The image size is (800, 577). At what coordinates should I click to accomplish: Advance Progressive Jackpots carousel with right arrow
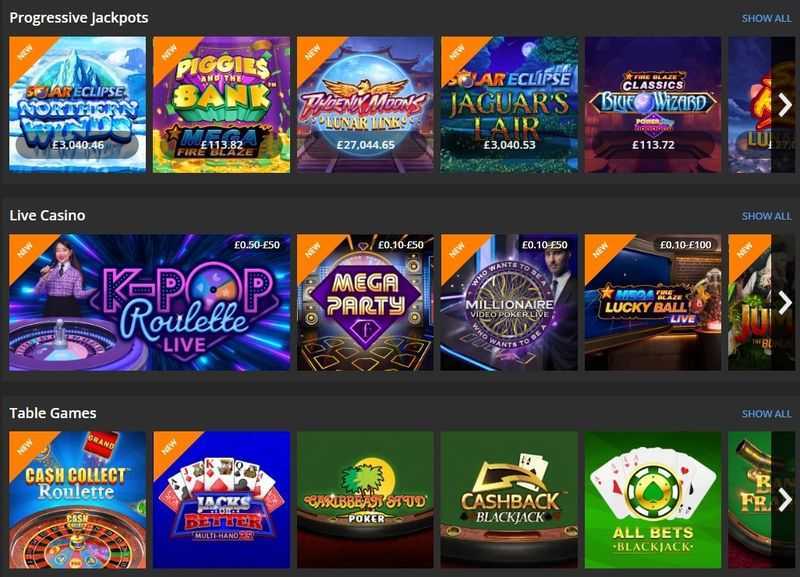tap(784, 105)
